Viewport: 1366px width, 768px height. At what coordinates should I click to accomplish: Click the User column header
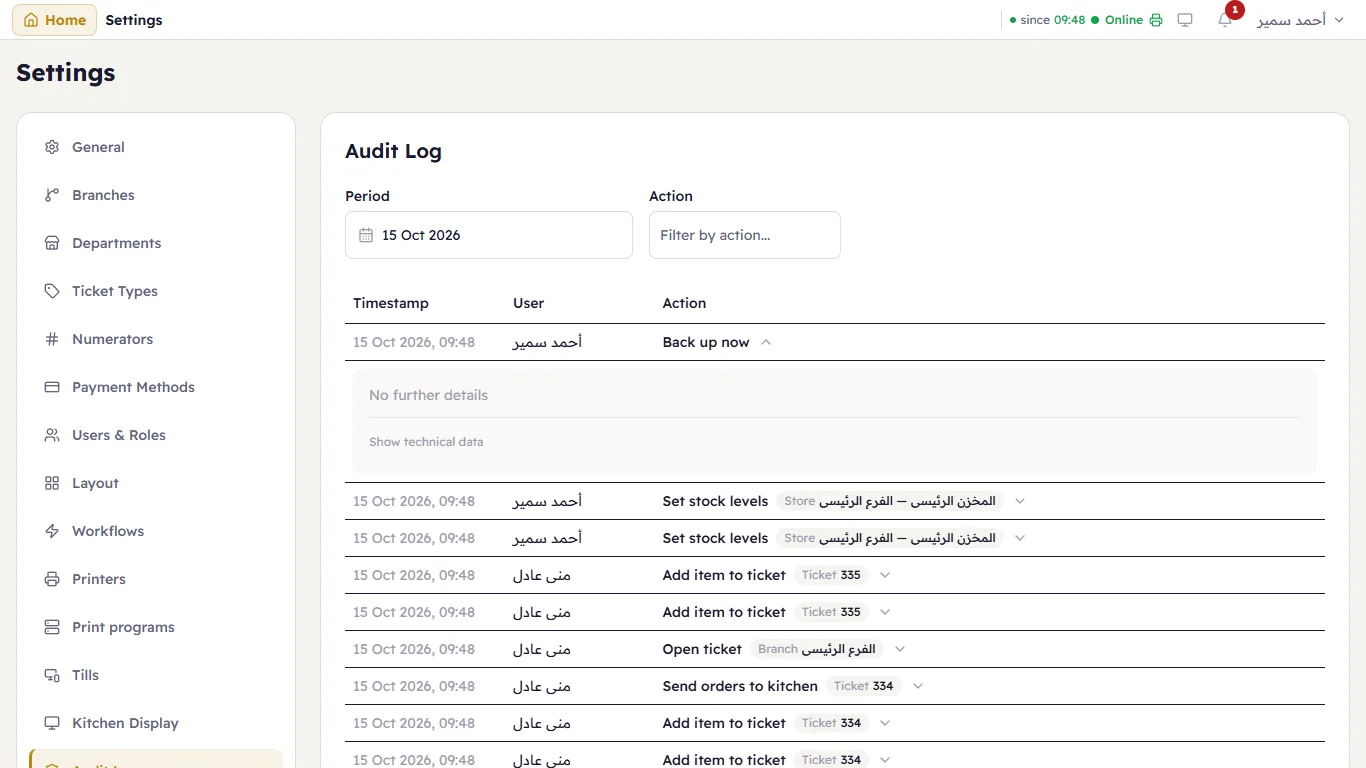(529, 303)
